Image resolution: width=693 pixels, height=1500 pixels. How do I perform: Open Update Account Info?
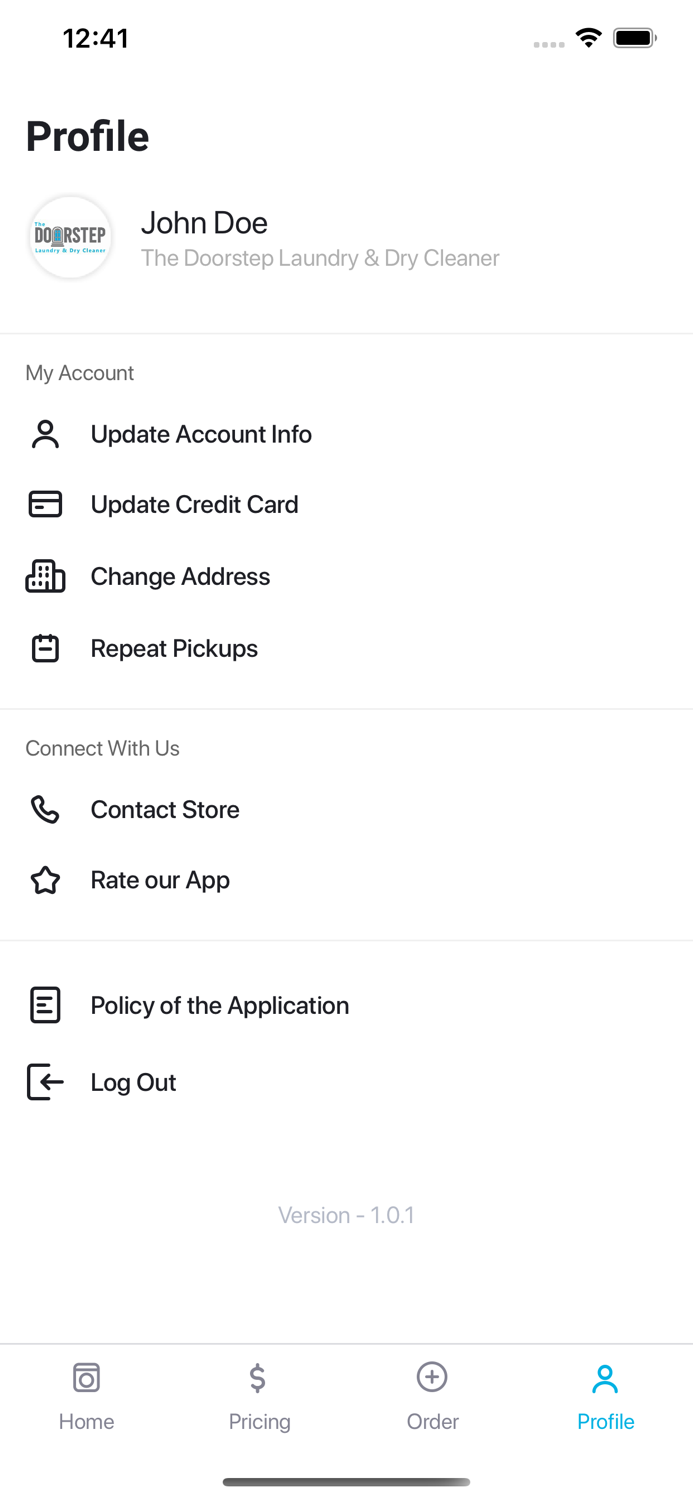201,434
